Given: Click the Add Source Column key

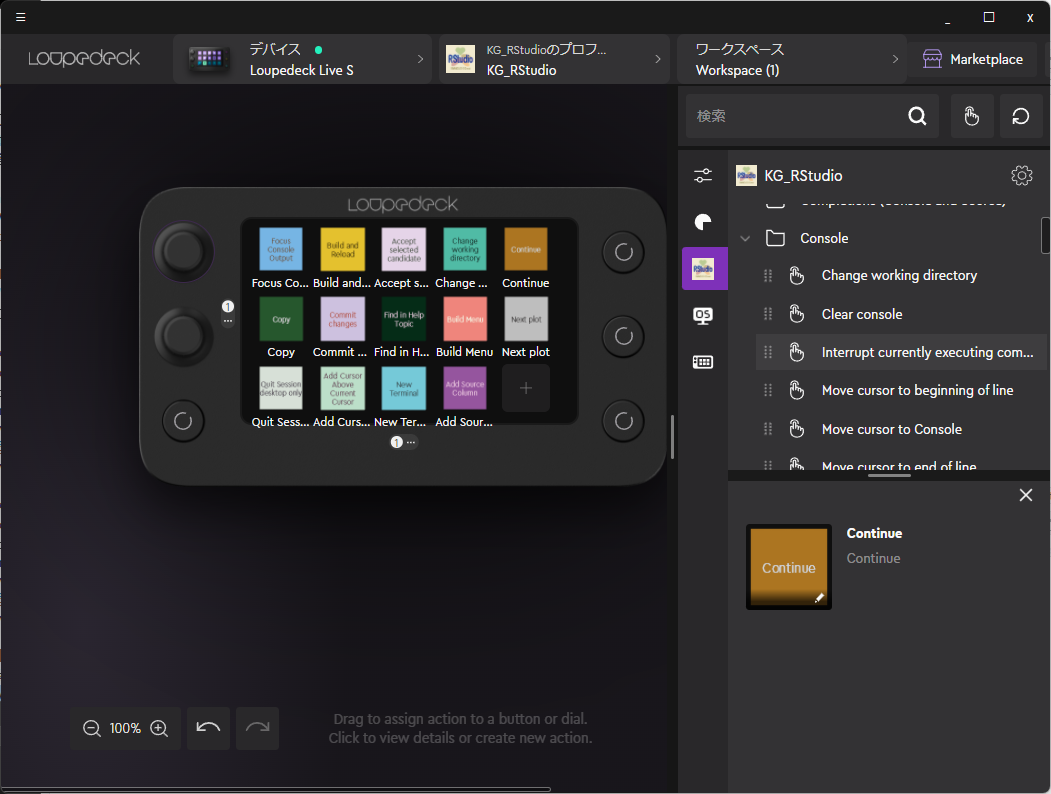Looking at the screenshot, I should [x=465, y=389].
